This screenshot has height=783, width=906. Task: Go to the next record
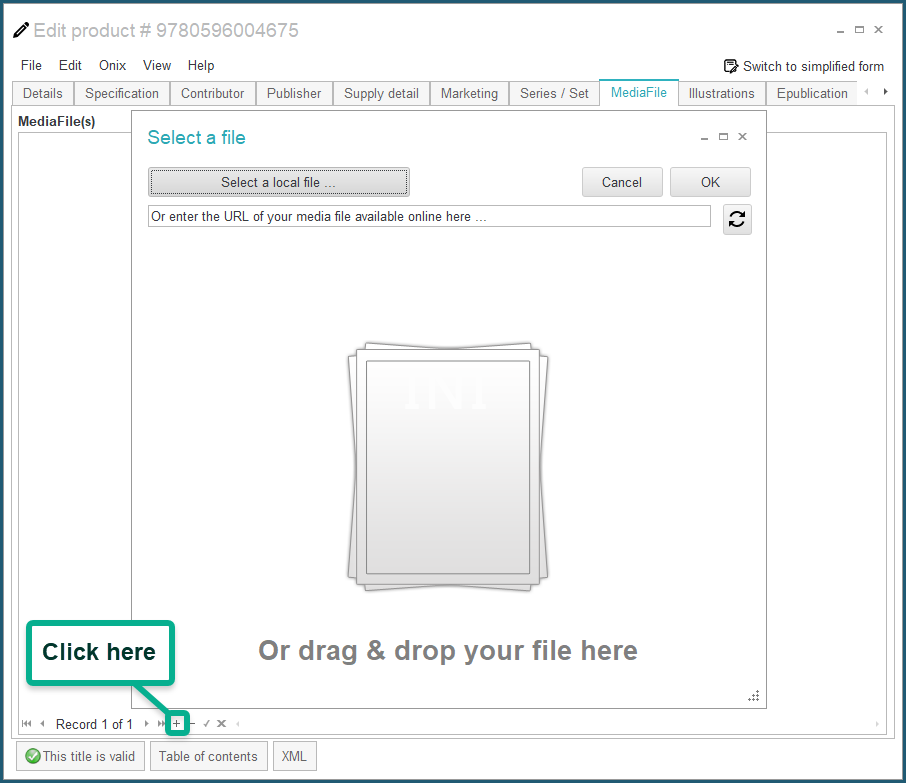click(146, 723)
